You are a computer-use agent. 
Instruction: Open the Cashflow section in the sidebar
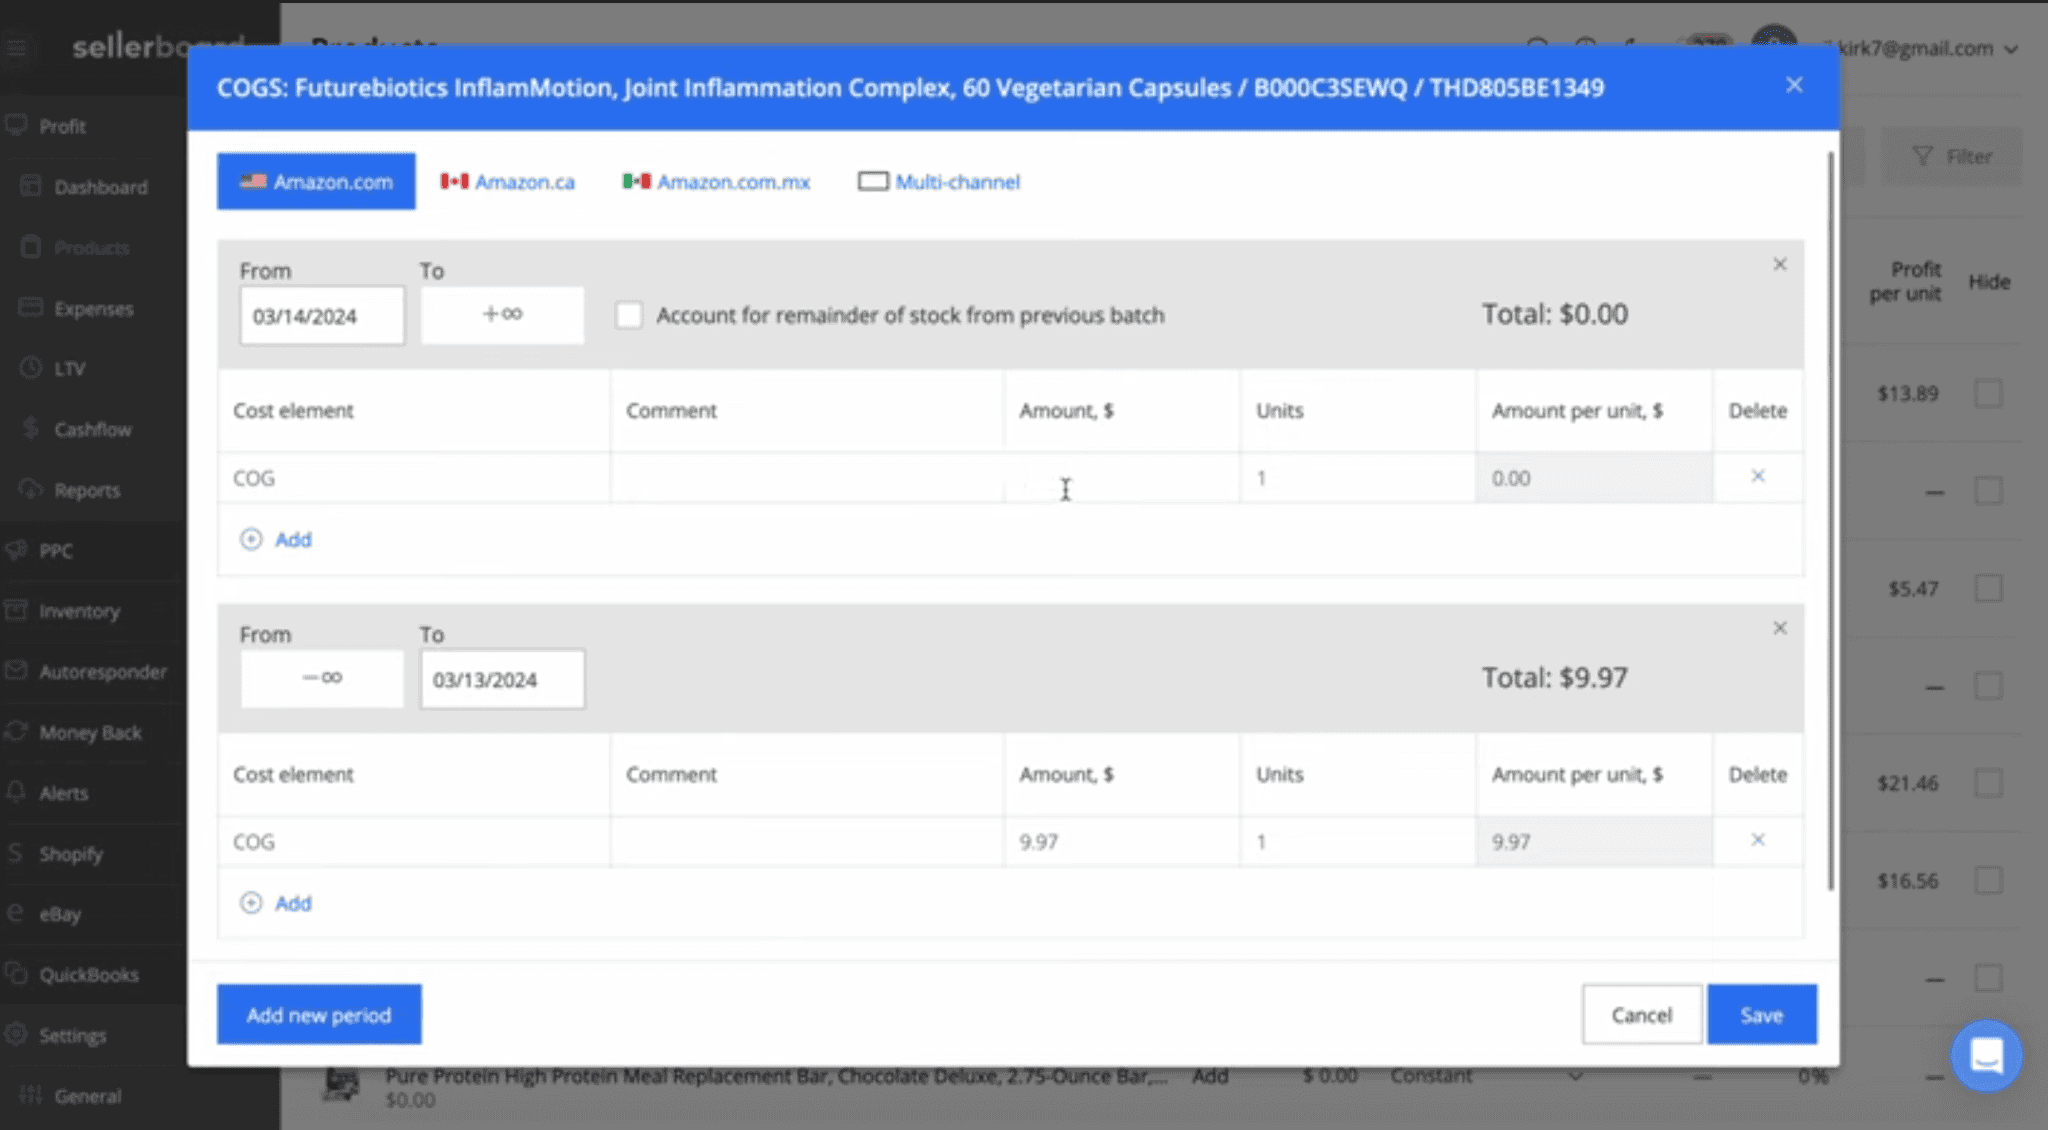coord(91,429)
